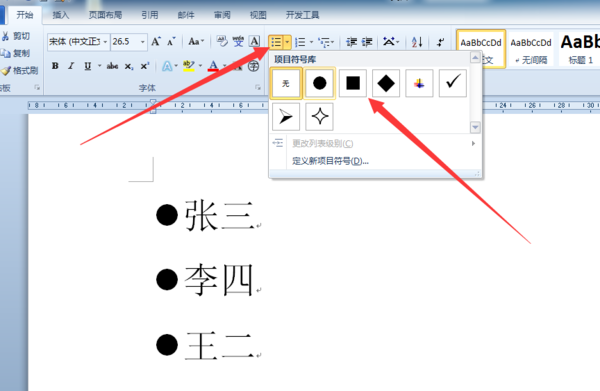Click the 剪切 cut button
Image resolution: width=600 pixels, height=391 pixels.
(x=16, y=36)
